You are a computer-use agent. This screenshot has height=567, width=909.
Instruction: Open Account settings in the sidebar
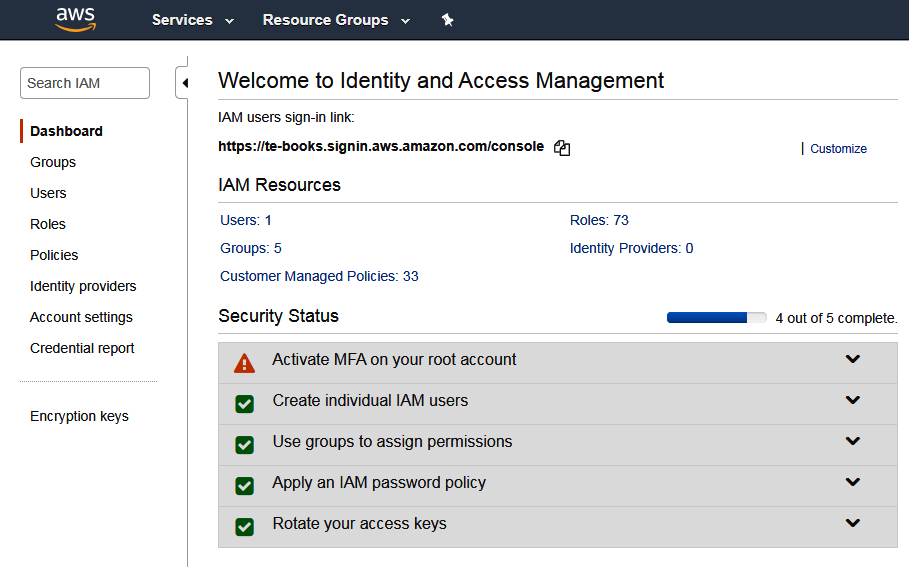click(81, 317)
